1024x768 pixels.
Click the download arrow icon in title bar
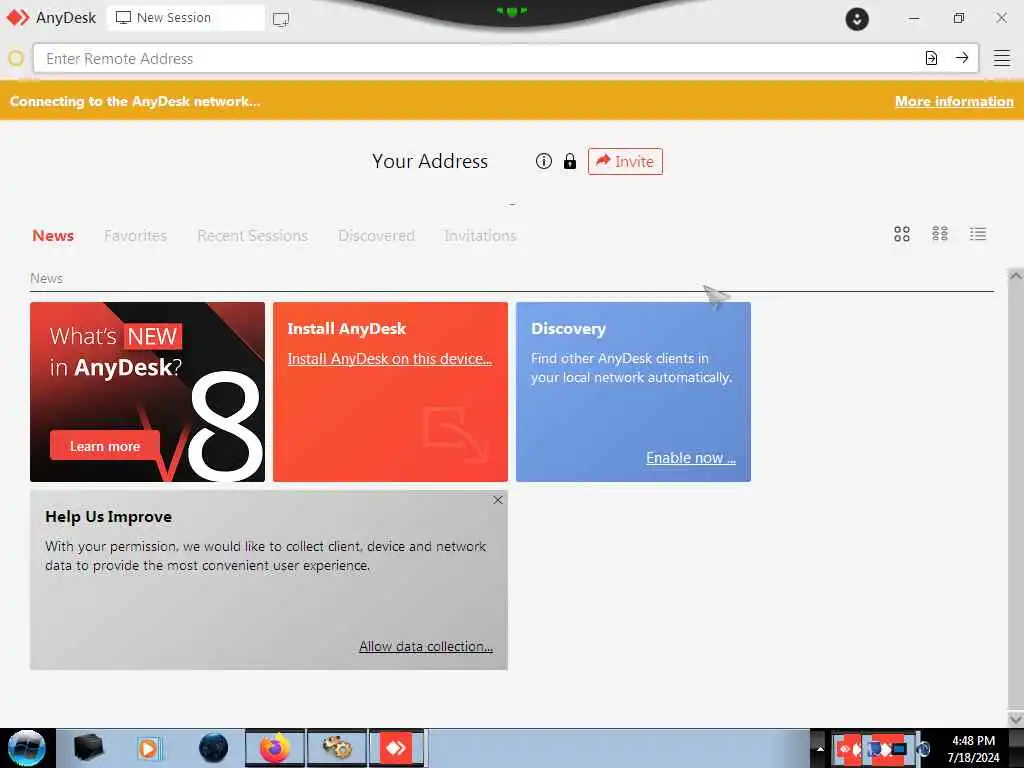[857, 19]
